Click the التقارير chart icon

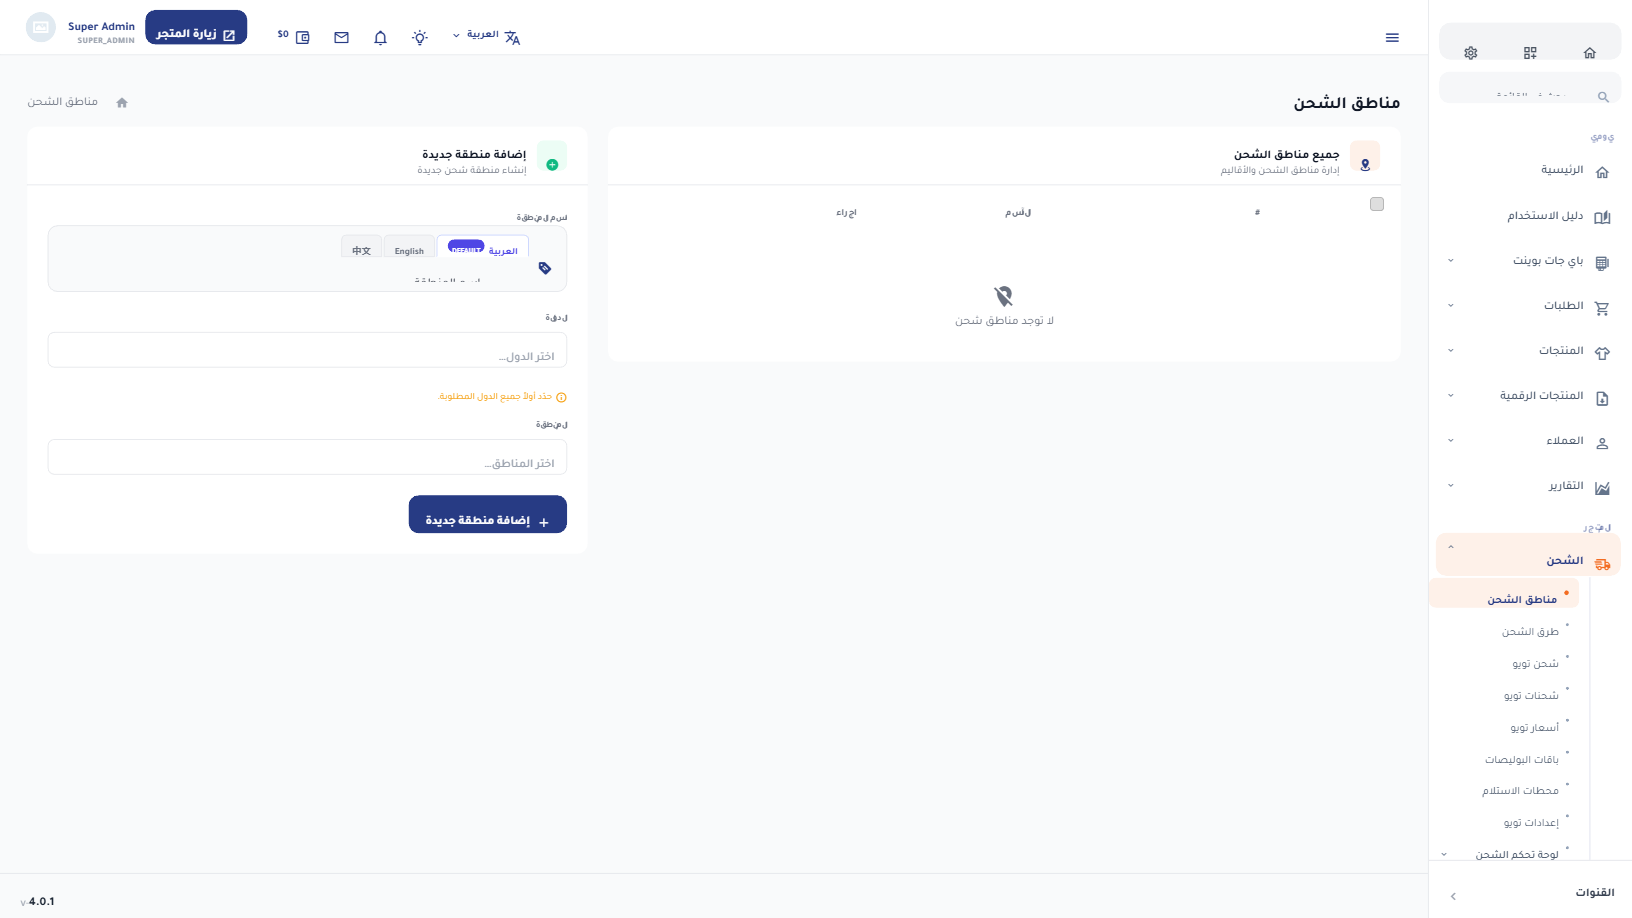(x=1602, y=487)
